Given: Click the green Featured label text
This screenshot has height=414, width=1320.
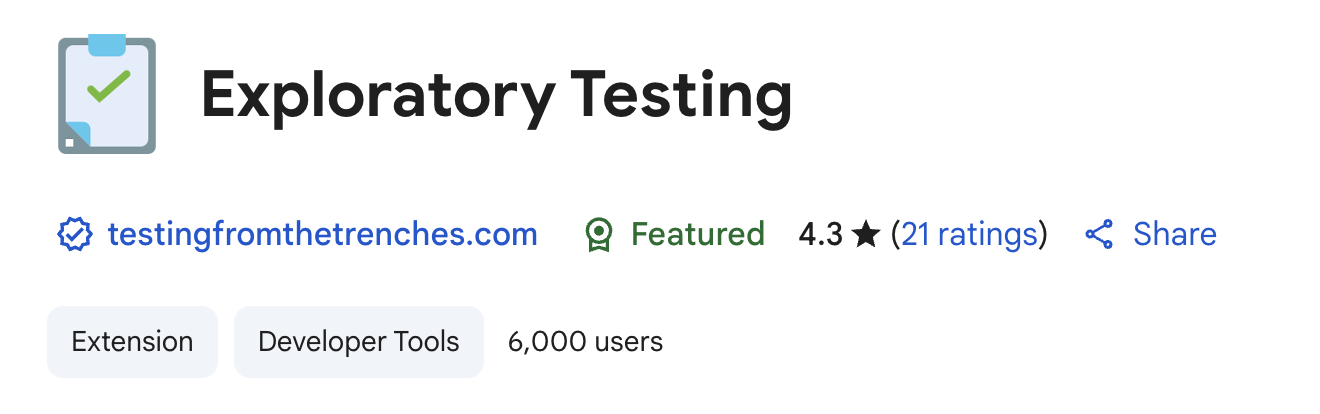Looking at the screenshot, I should click(x=698, y=235).
